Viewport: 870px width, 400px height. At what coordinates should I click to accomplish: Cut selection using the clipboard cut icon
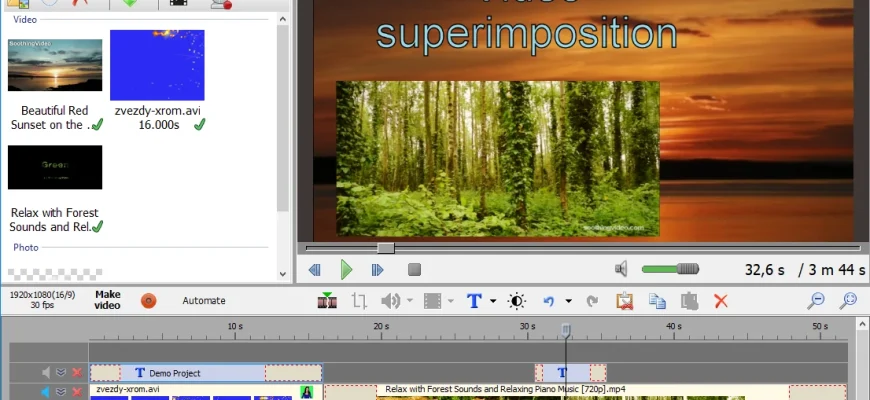[625, 301]
